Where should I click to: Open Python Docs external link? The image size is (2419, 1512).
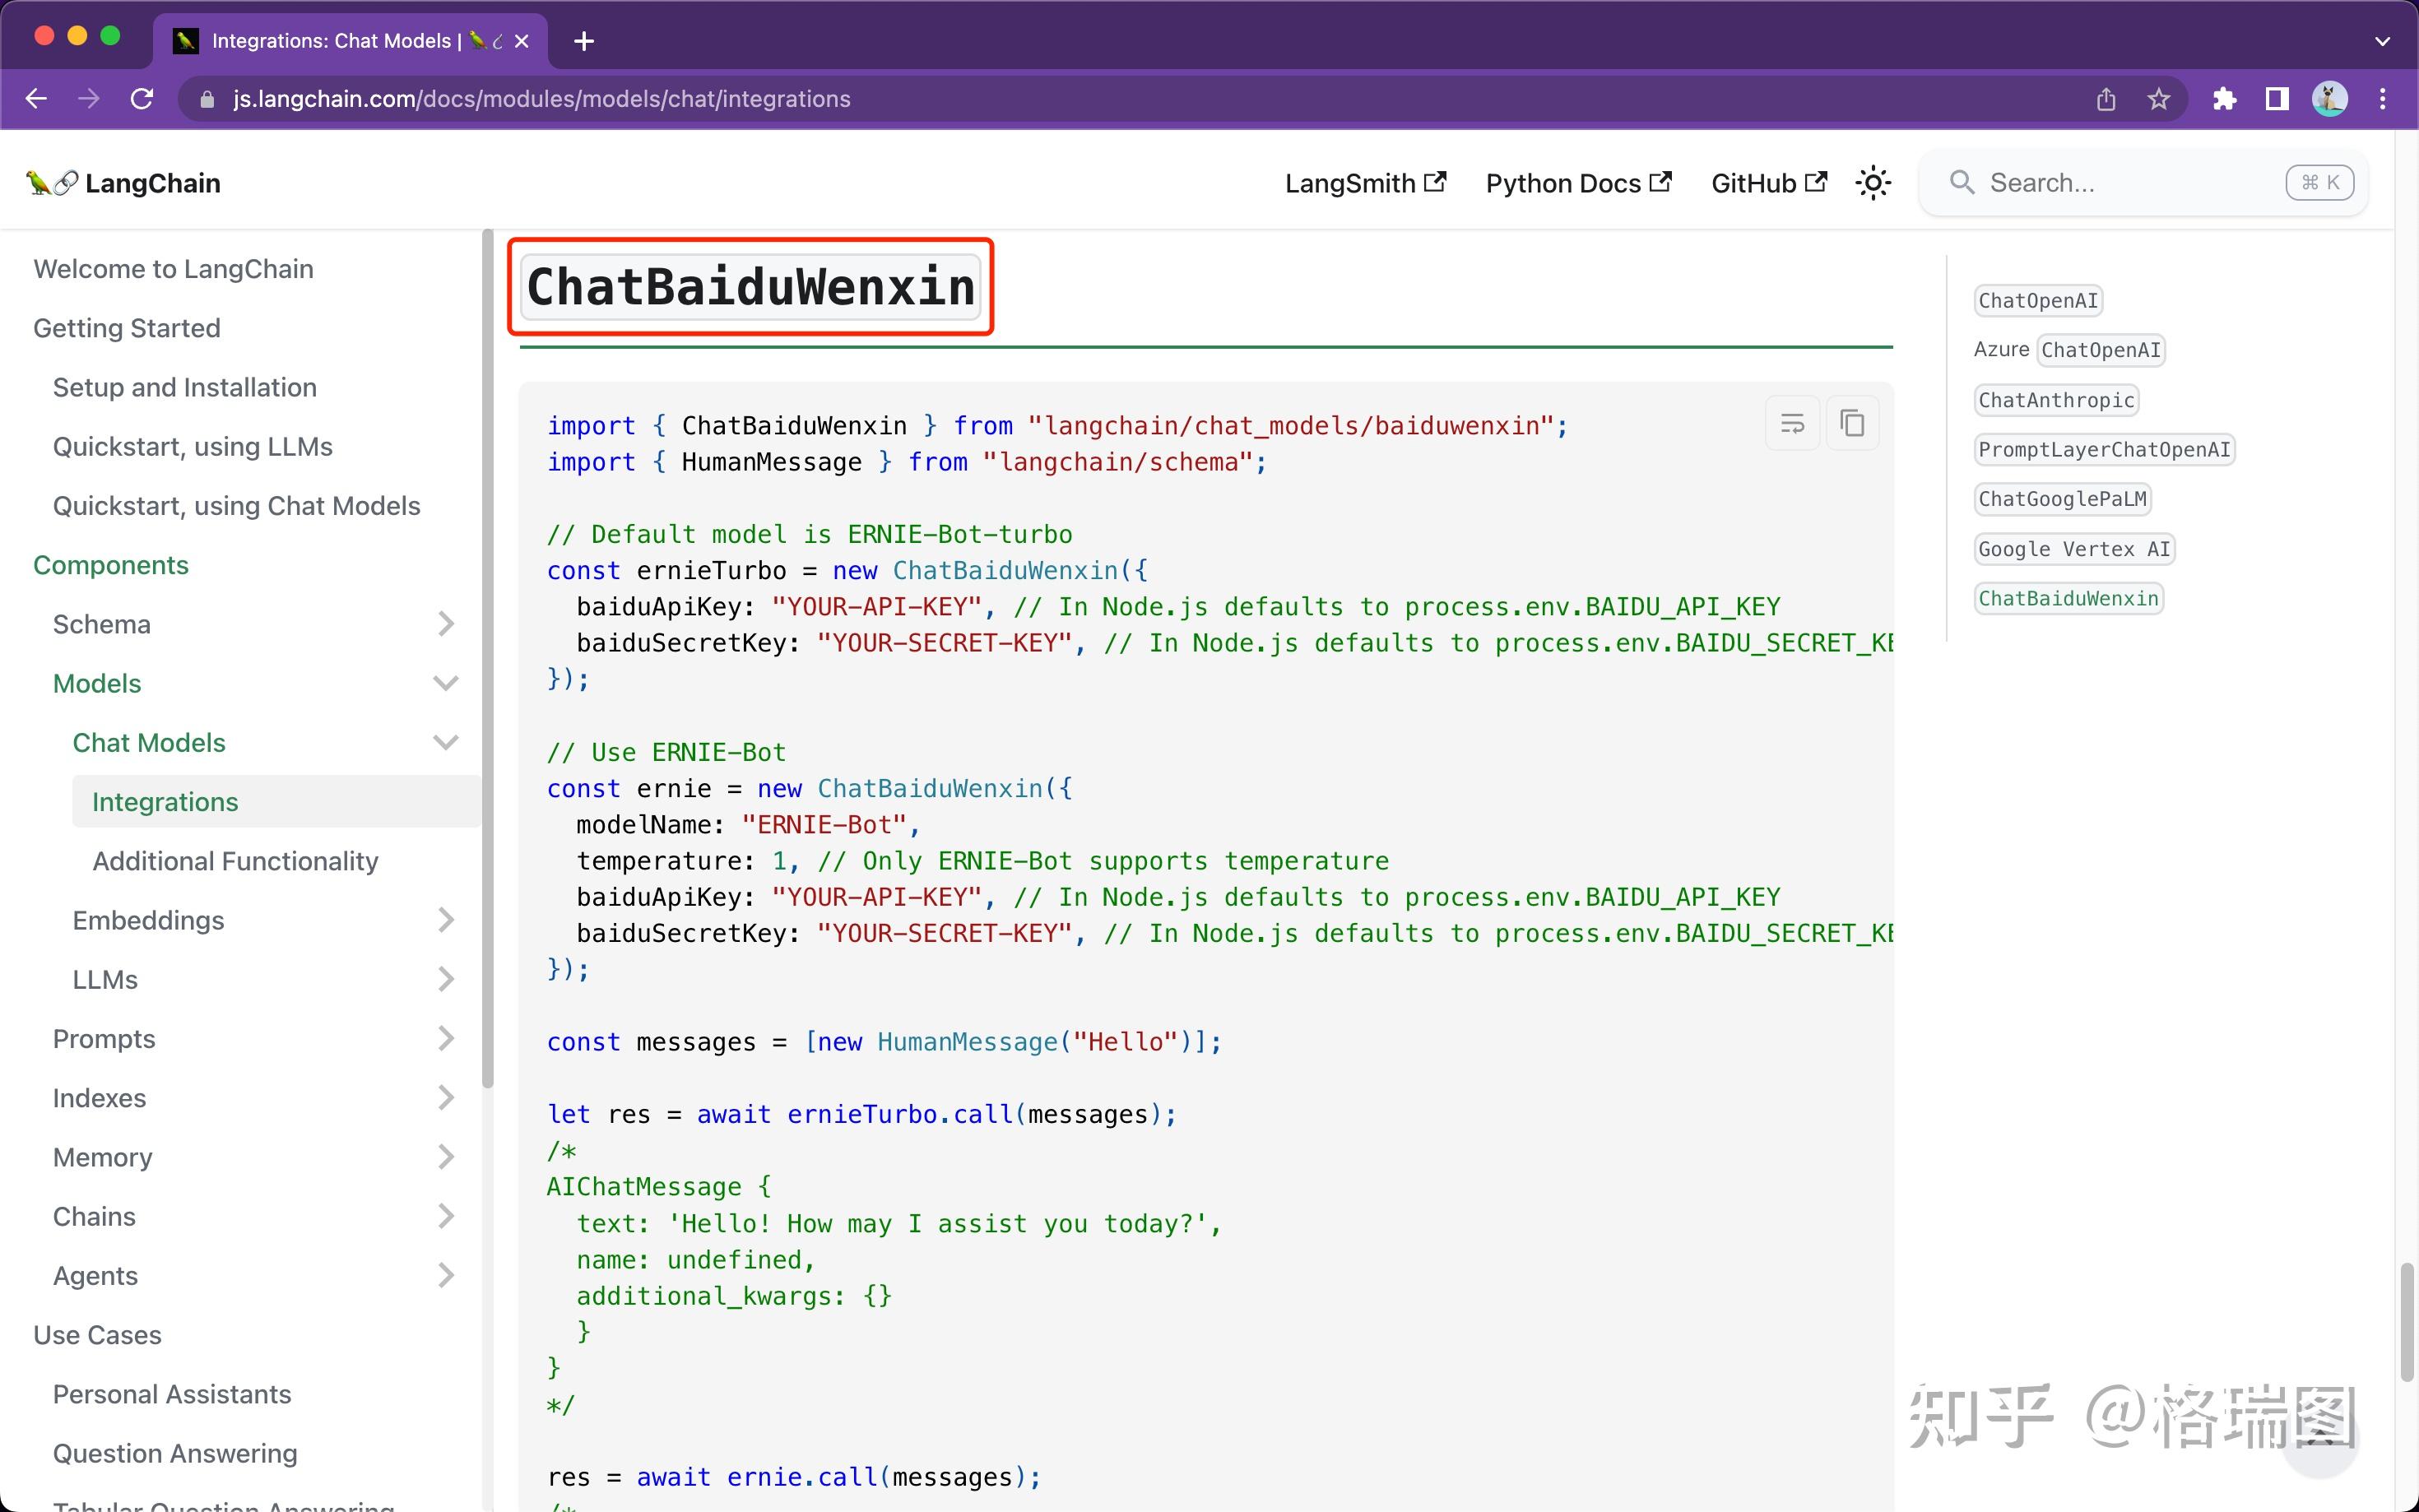(1578, 183)
